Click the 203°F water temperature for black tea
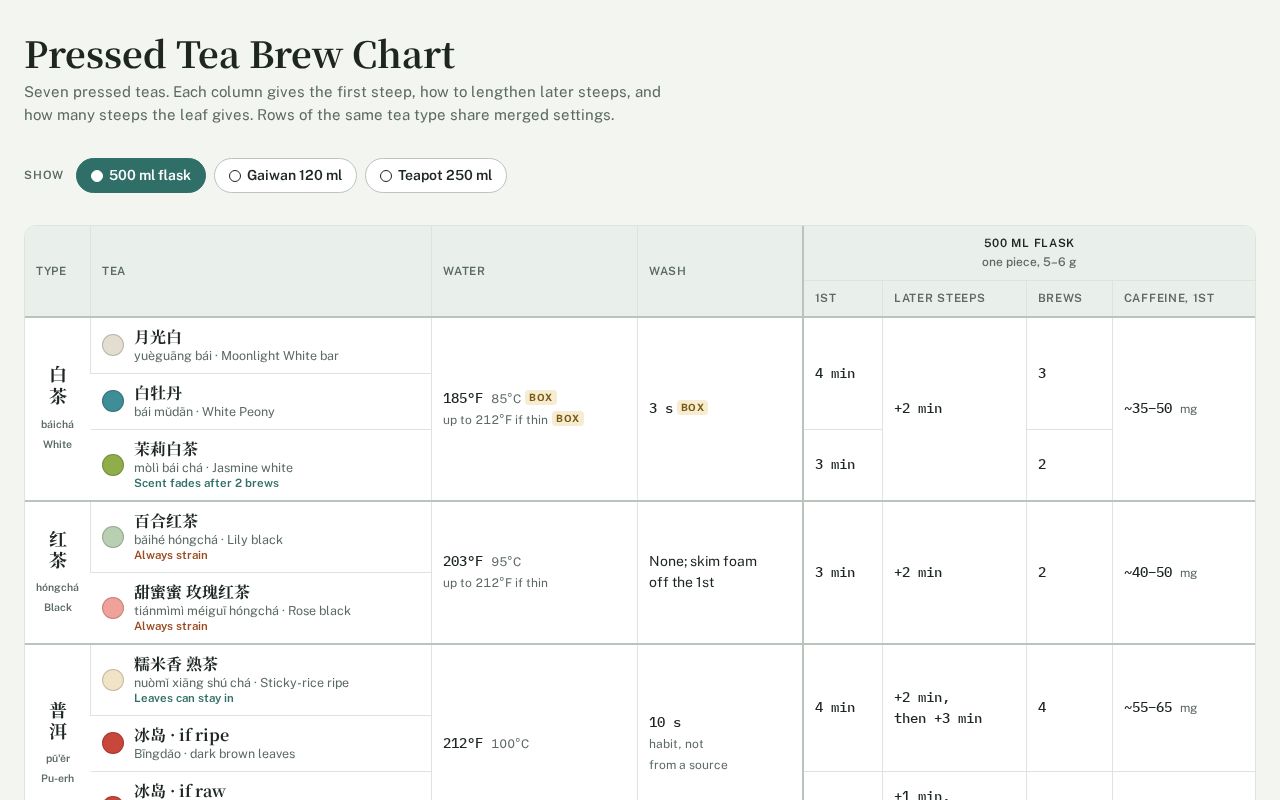This screenshot has width=1280, height=800. 535,572
